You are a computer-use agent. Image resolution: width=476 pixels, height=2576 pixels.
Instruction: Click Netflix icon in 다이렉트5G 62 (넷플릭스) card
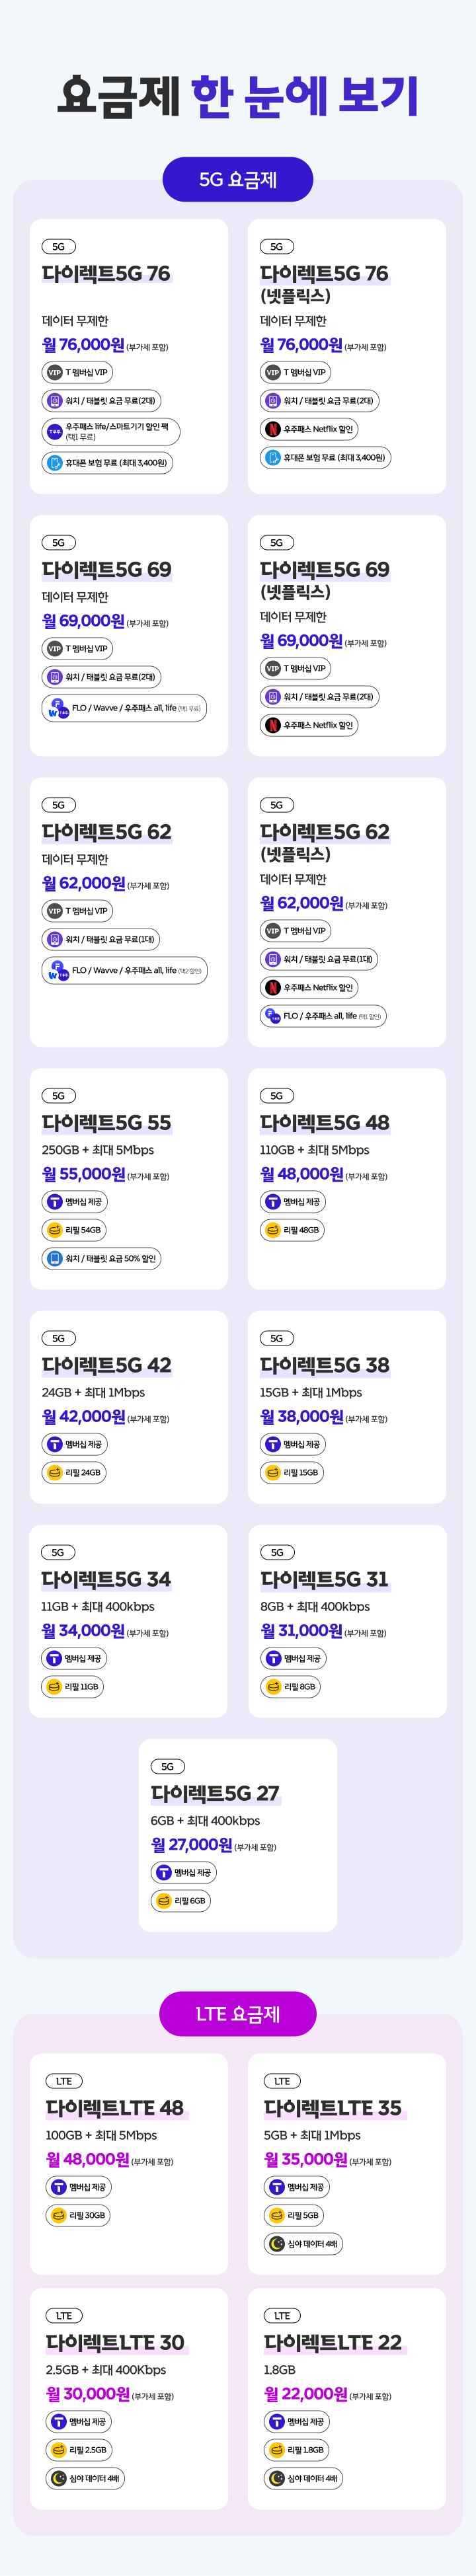point(273,987)
